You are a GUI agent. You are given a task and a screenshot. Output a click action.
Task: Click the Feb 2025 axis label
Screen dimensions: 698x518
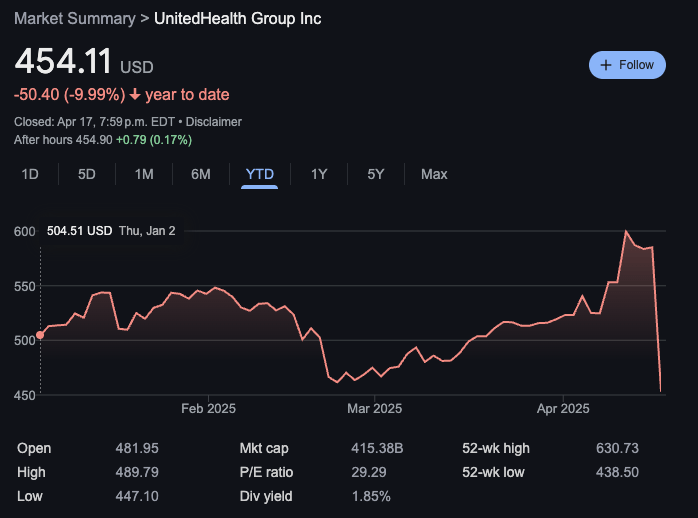(208, 409)
